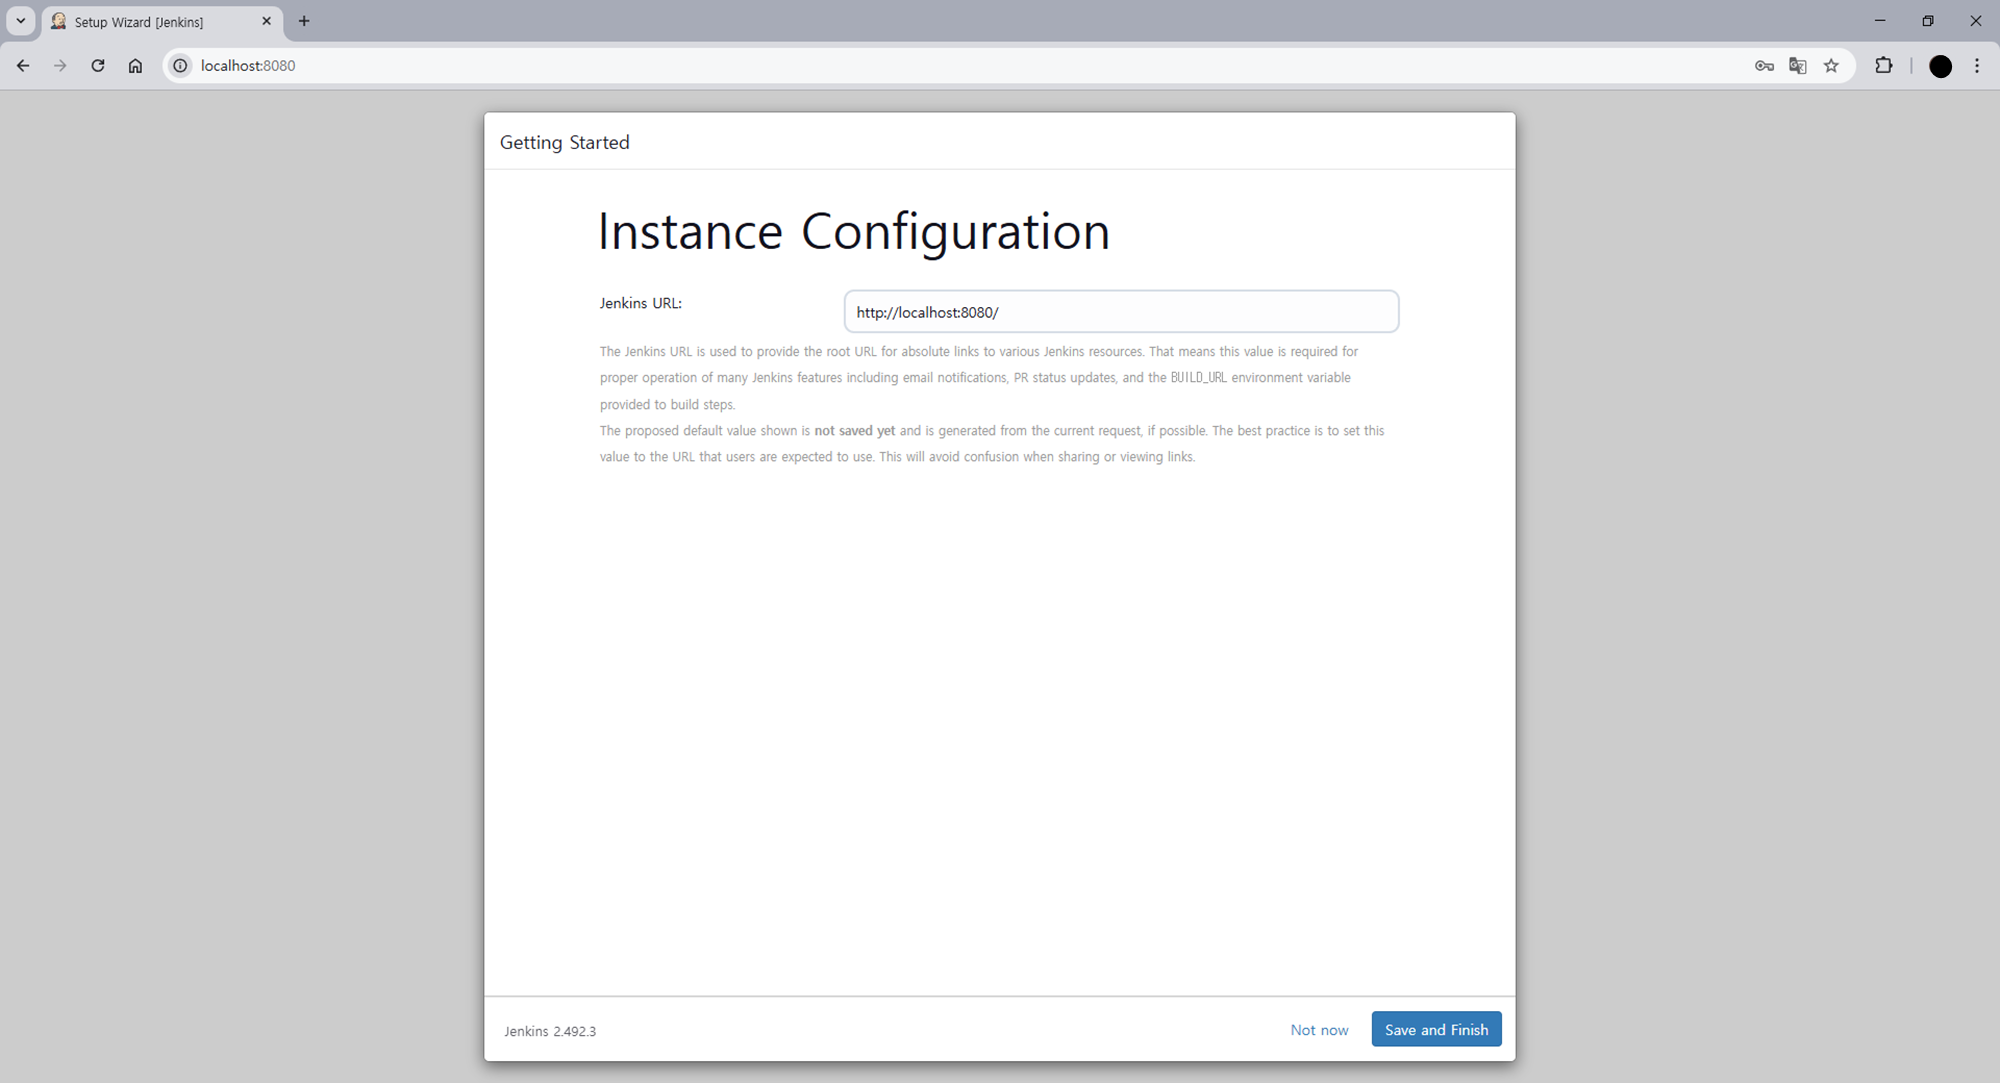Image resolution: width=2000 pixels, height=1083 pixels.
Task: Click the Save and Finish button
Action: point(1436,1029)
